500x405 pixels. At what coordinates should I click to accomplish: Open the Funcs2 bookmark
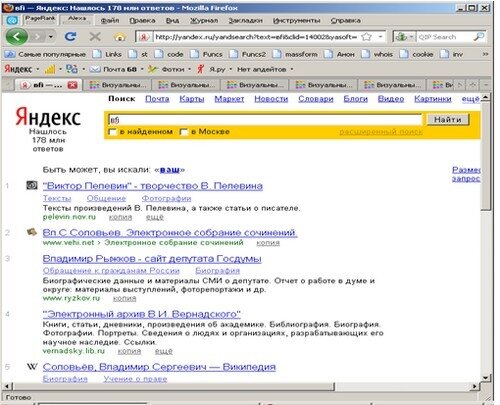click(x=248, y=54)
